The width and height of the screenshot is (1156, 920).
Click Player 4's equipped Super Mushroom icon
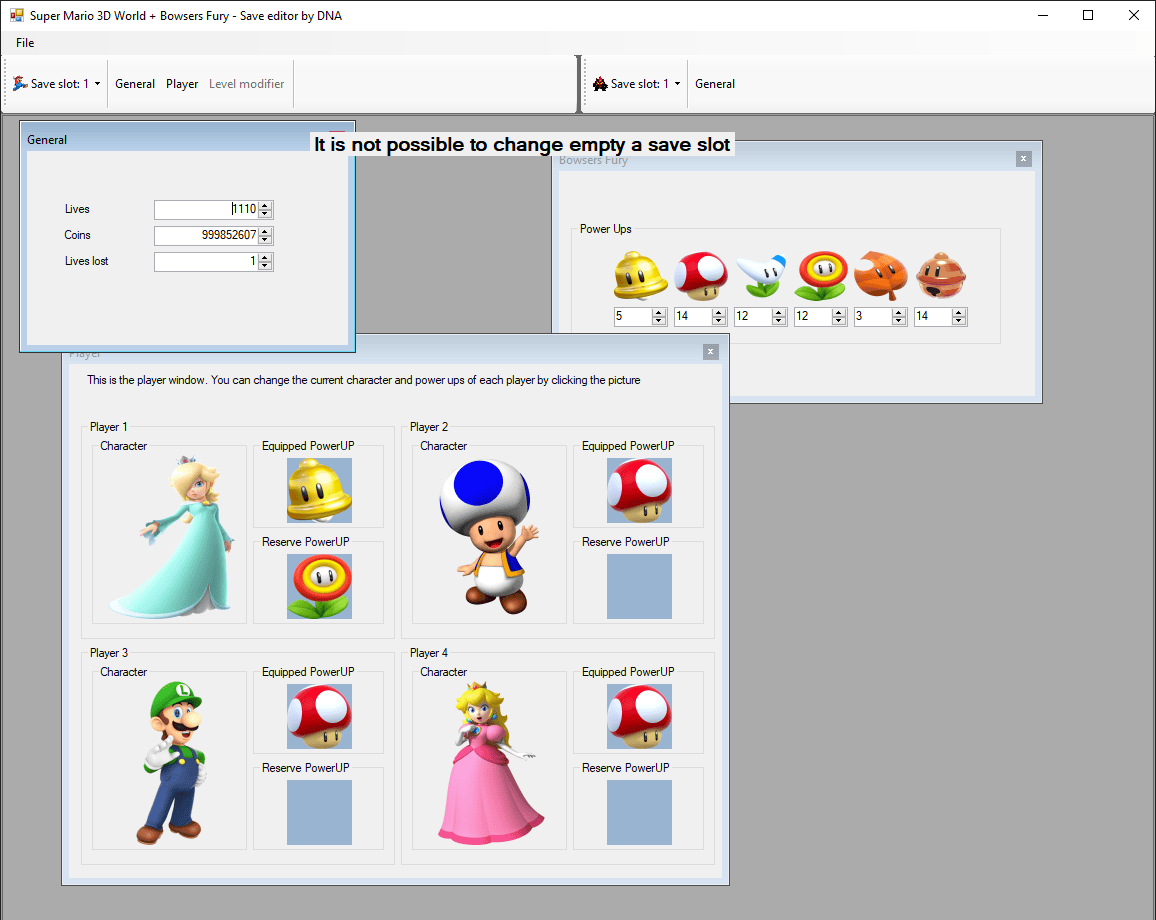click(639, 716)
